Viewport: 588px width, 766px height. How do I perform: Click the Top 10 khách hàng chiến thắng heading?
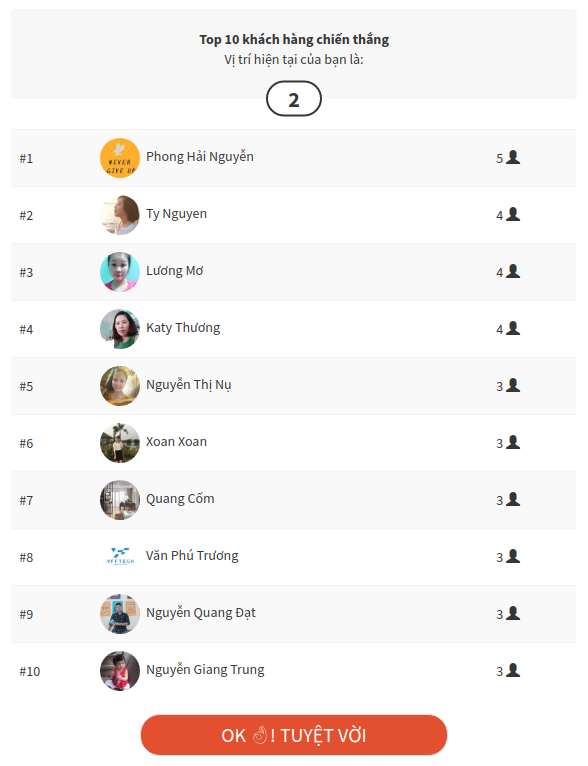pos(294,40)
